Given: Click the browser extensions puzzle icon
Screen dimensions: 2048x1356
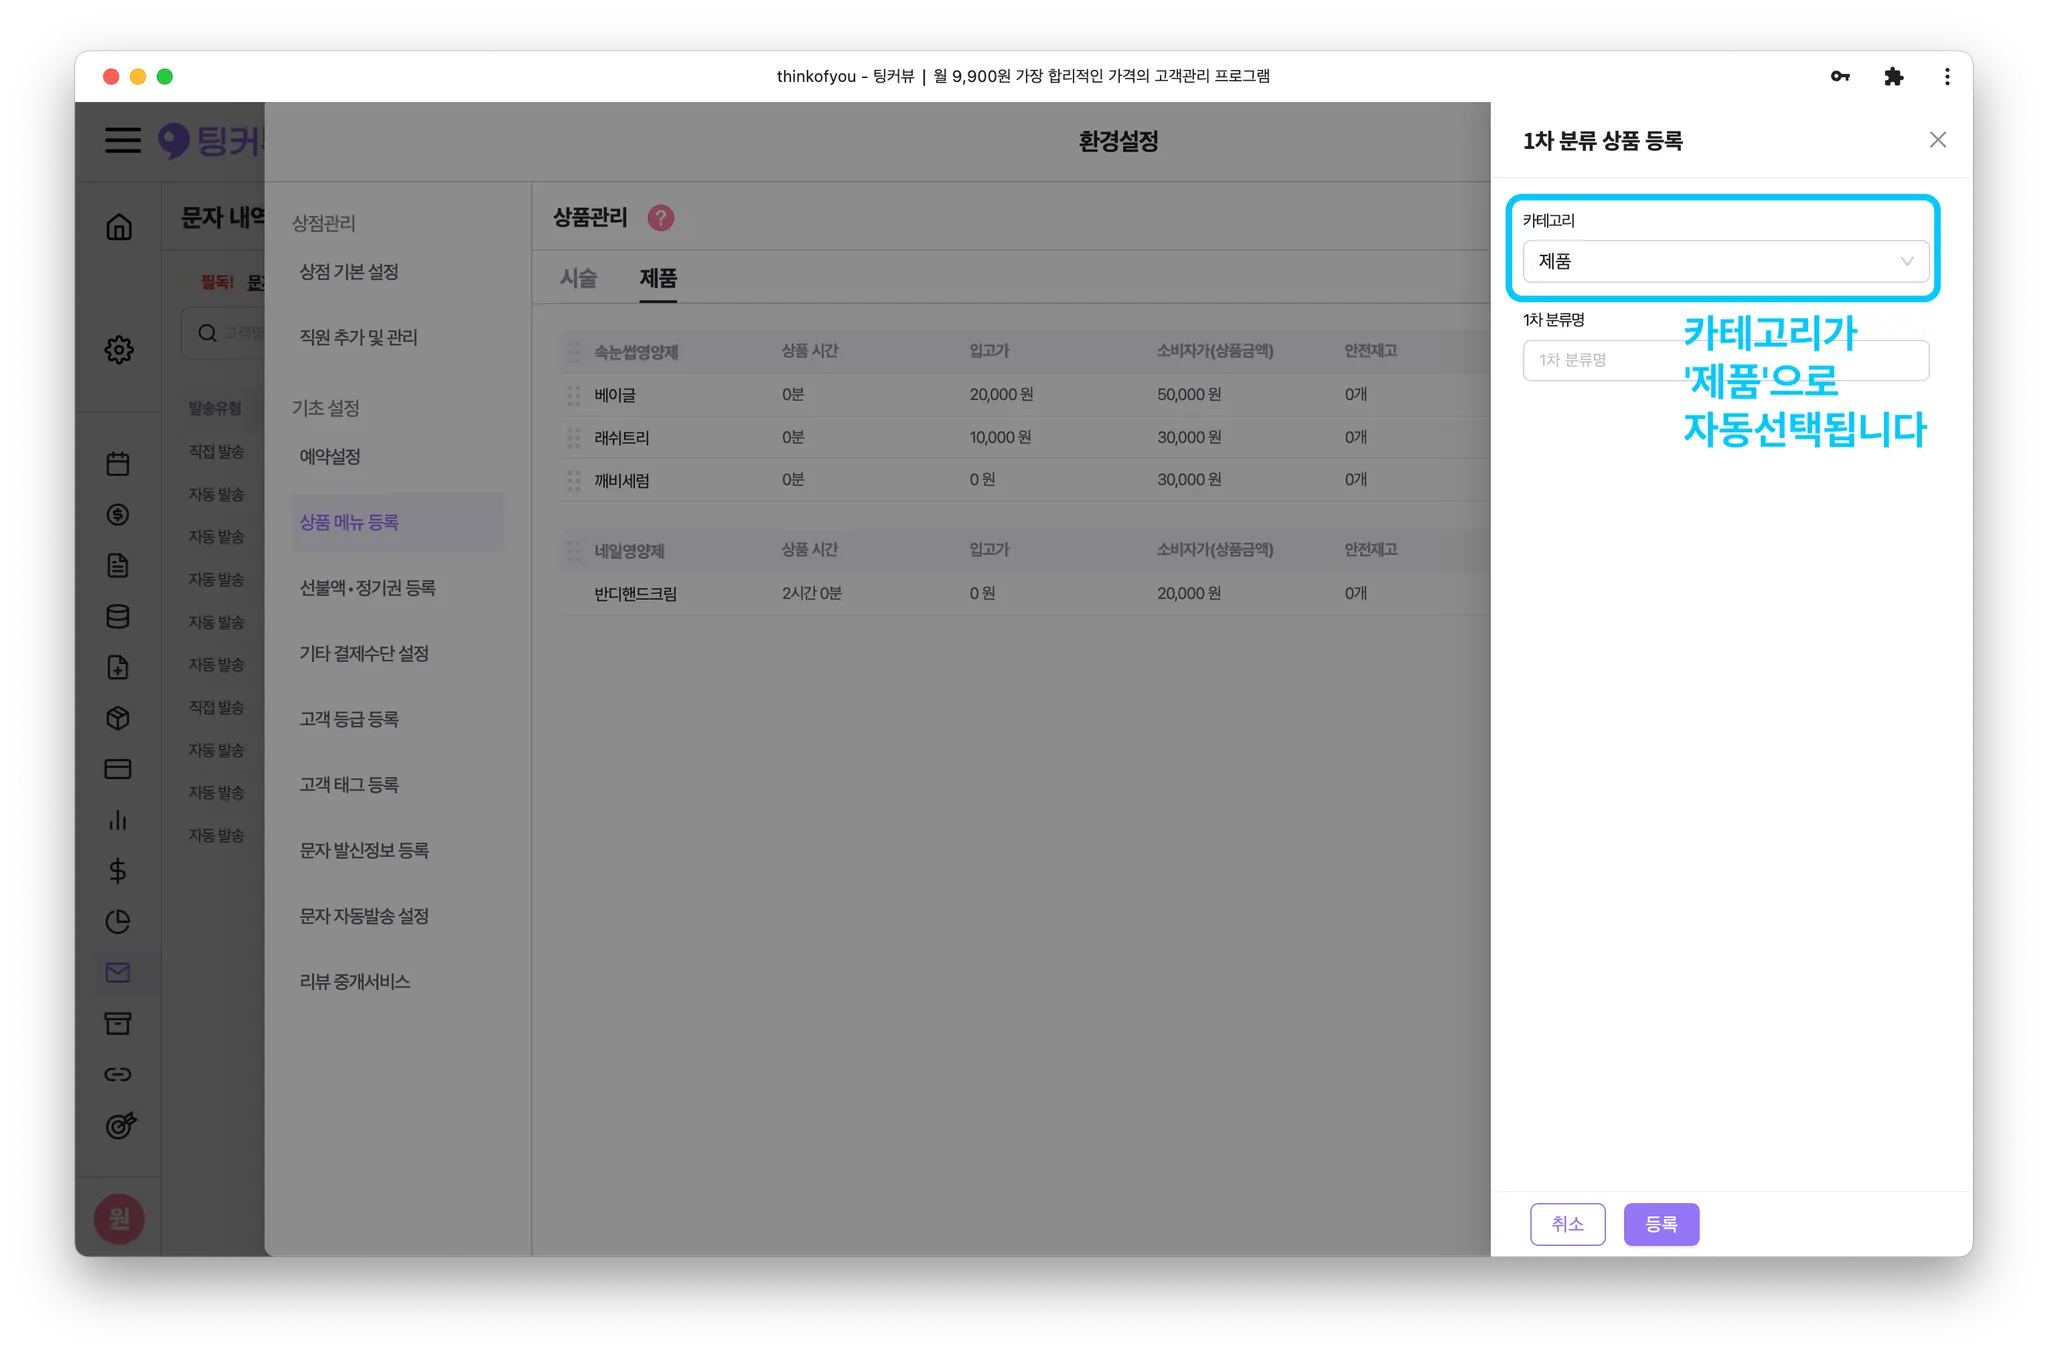Looking at the screenshot, I should click(x=1893, y=77).
